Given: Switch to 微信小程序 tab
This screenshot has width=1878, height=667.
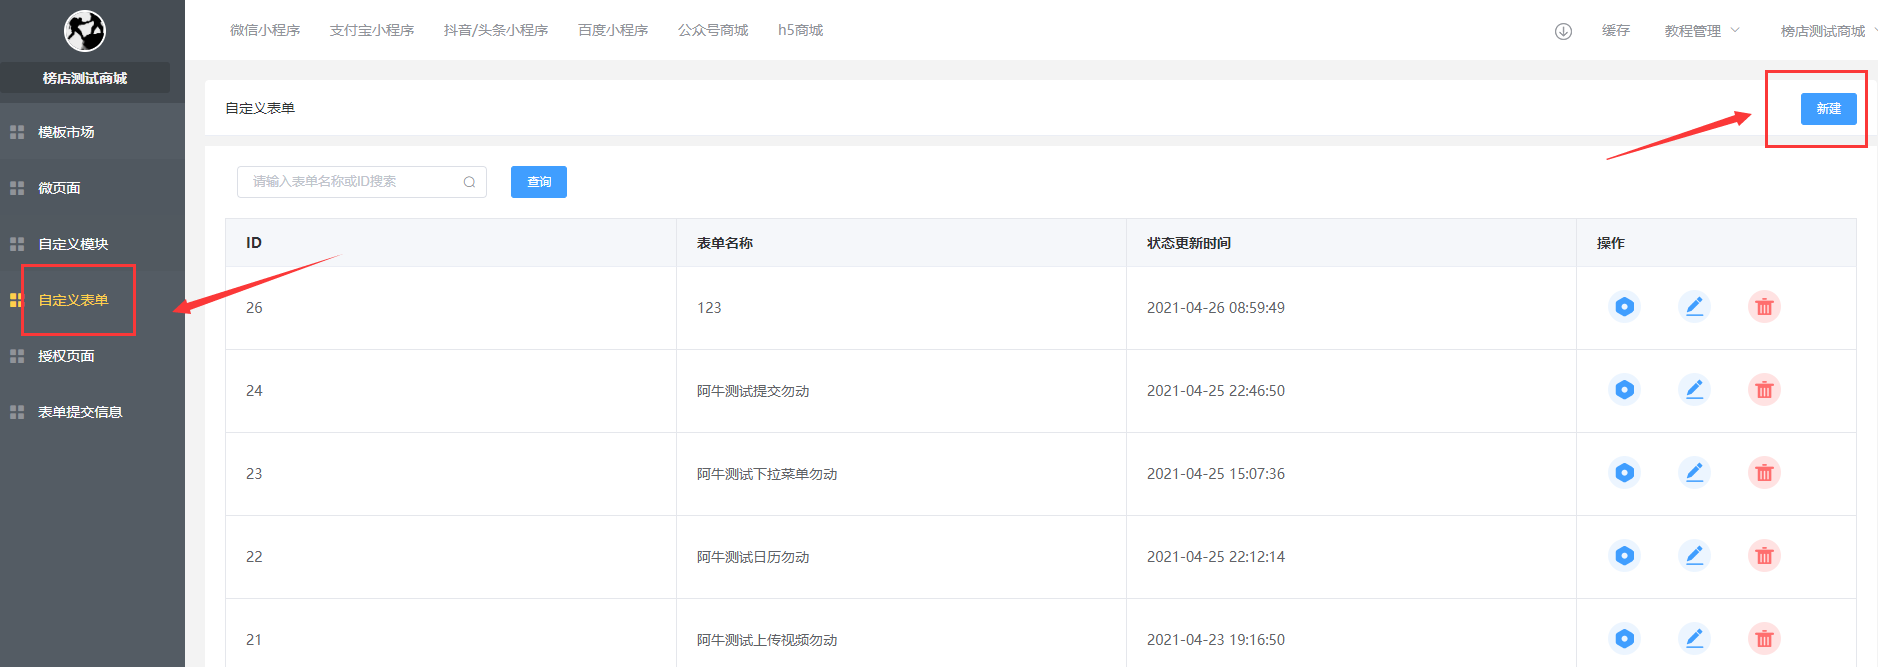Looking at the screenshot, I should pyautogui.click(x=265, y=30).
